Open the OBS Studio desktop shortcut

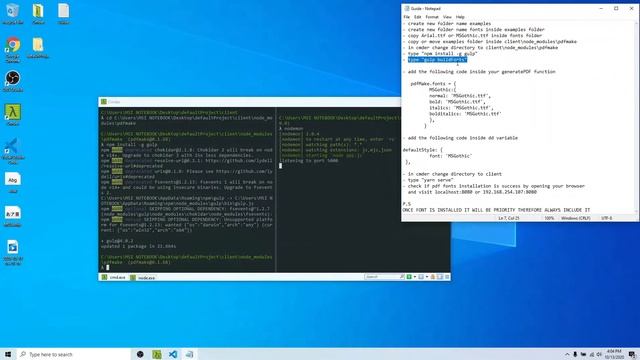pos(13,80)
